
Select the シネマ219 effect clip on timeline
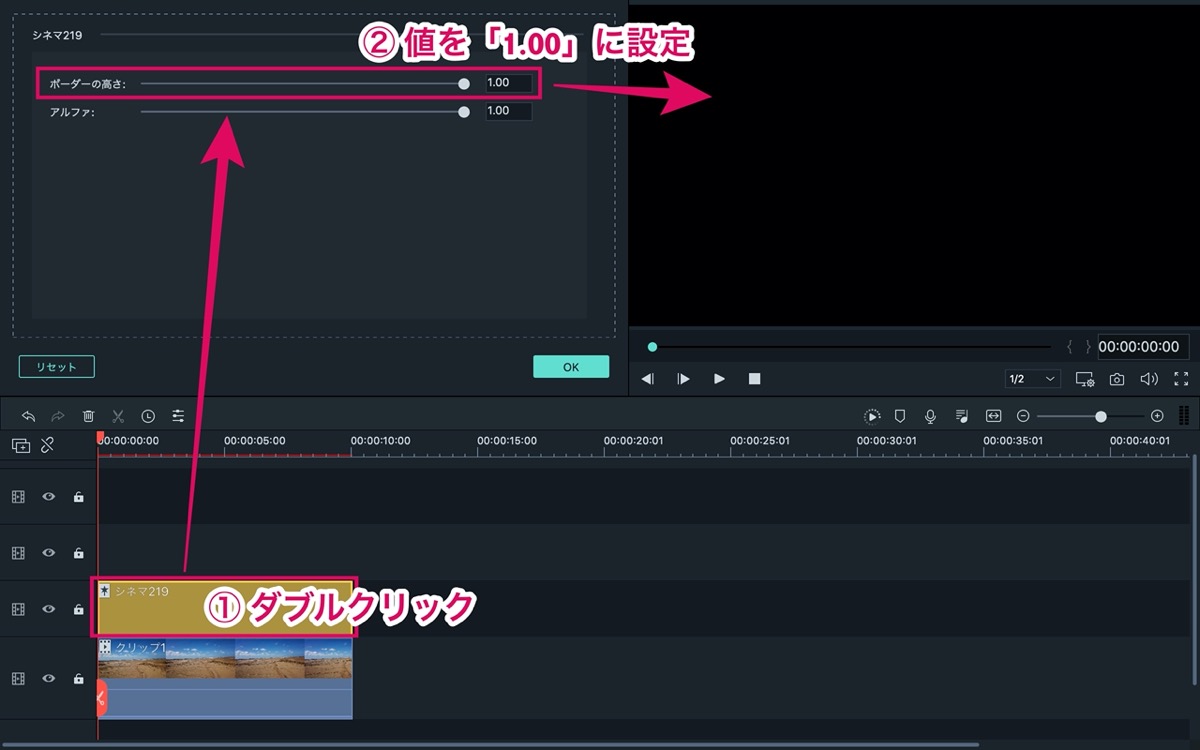(x=225, y=608)
